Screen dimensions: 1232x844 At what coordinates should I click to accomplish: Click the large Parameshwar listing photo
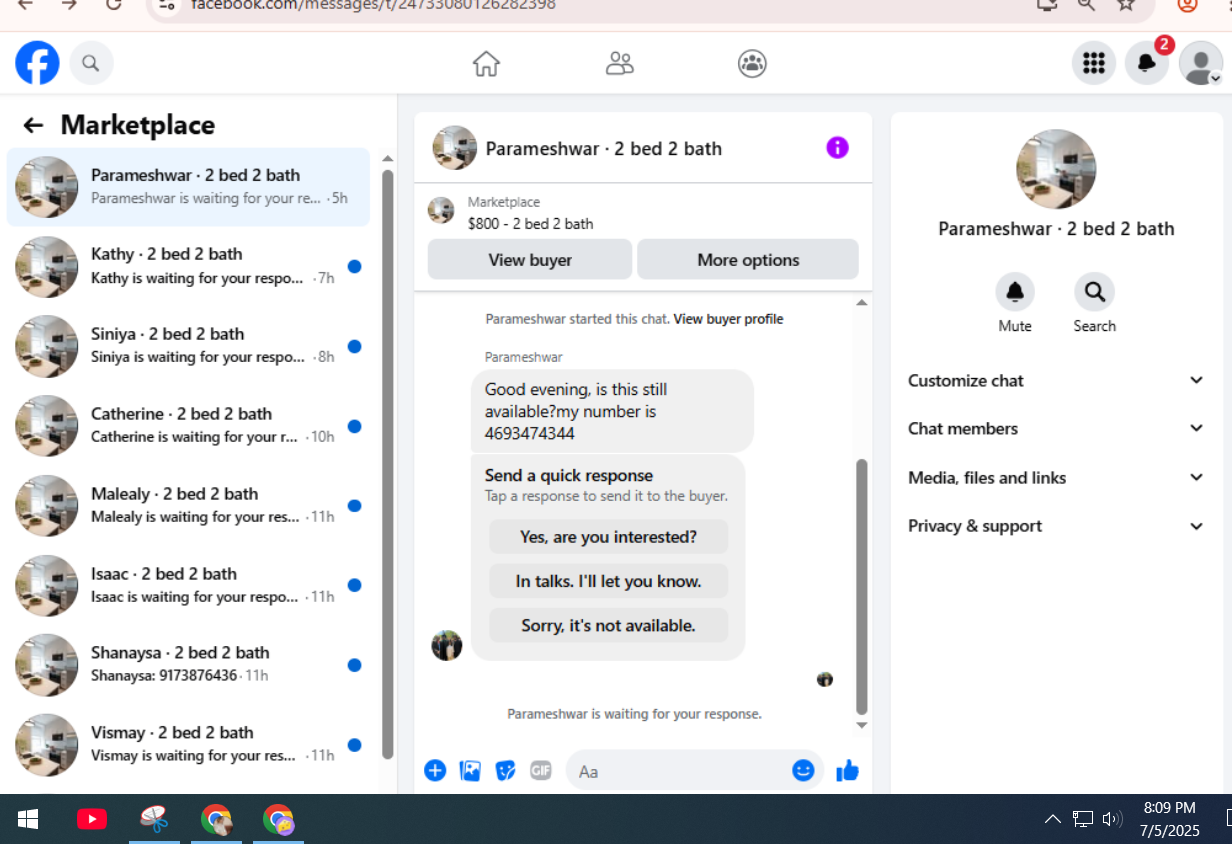[1056, 169]
